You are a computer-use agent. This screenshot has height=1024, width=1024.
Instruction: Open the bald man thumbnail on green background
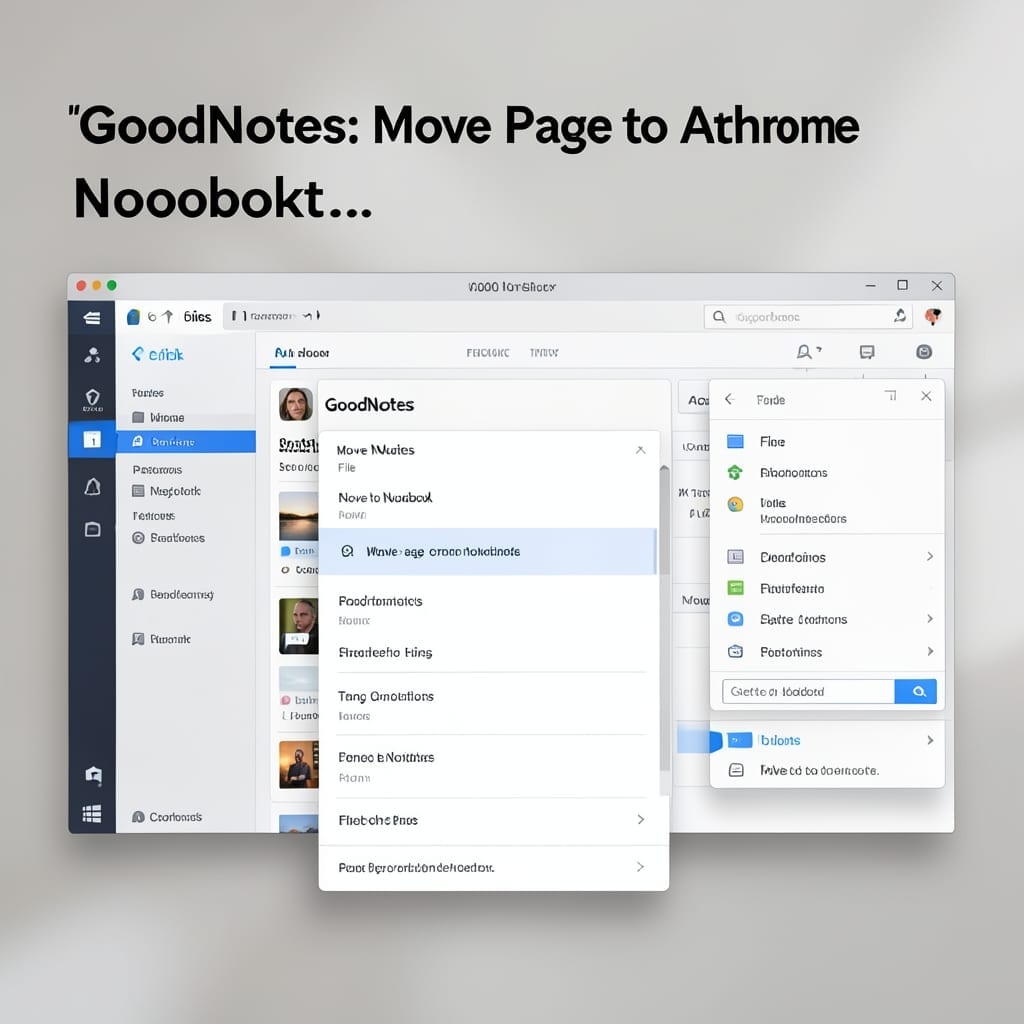[298, 626]
